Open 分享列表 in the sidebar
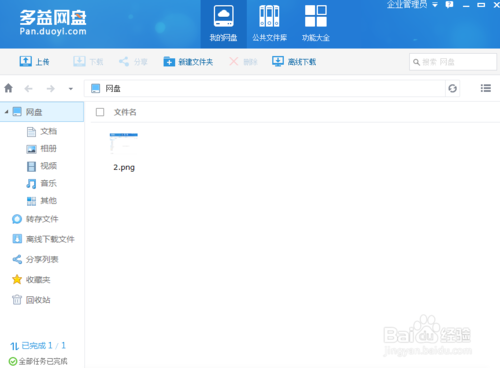The width and height of the screenshot is (500, 368). click(35, 259)
